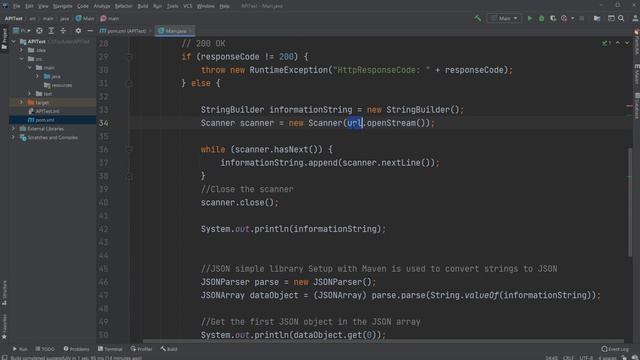Click Collapse All in Project panel
Image resolution: width=640 pixels, height=360 pixels.
(63, 31)
